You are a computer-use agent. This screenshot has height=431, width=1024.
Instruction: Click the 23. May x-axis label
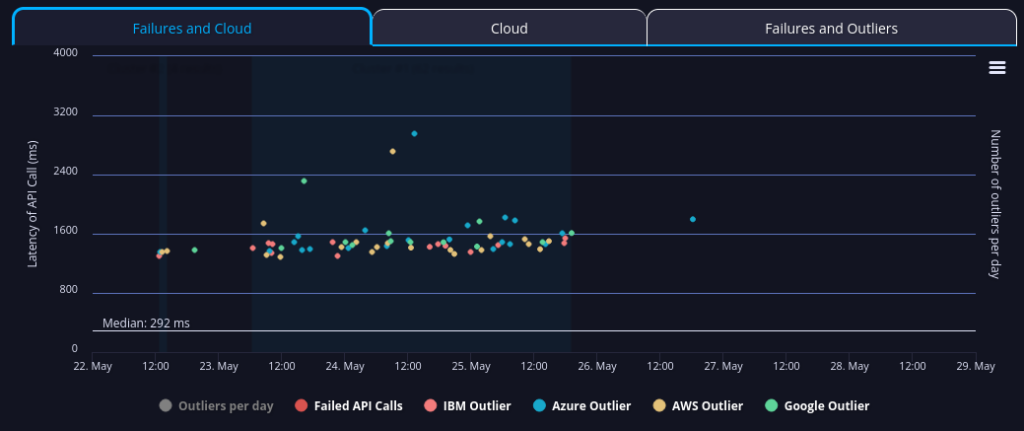[x=219, y=366]
